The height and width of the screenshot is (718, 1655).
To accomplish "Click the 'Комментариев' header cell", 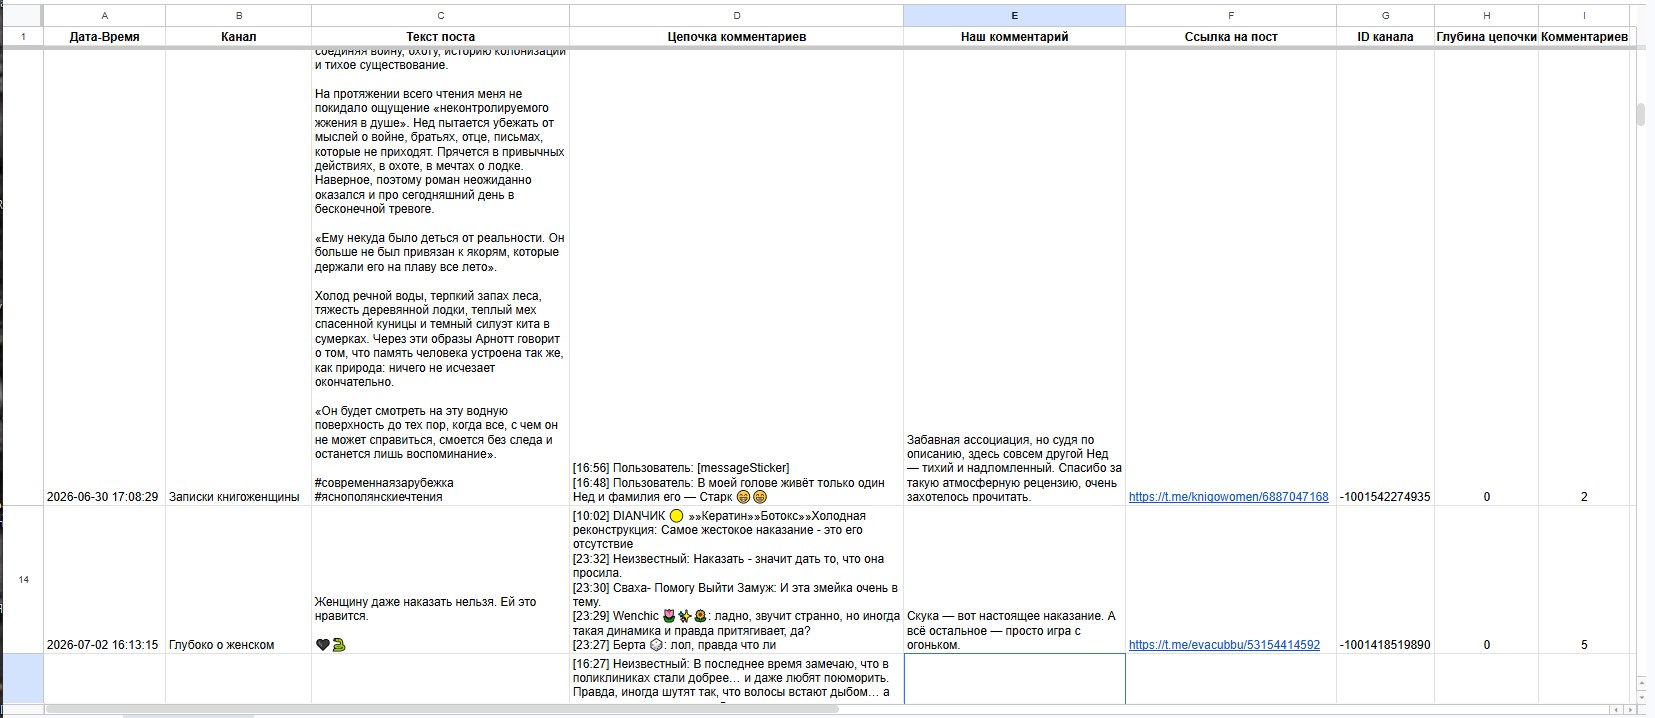I will [x=1584, y=37].
